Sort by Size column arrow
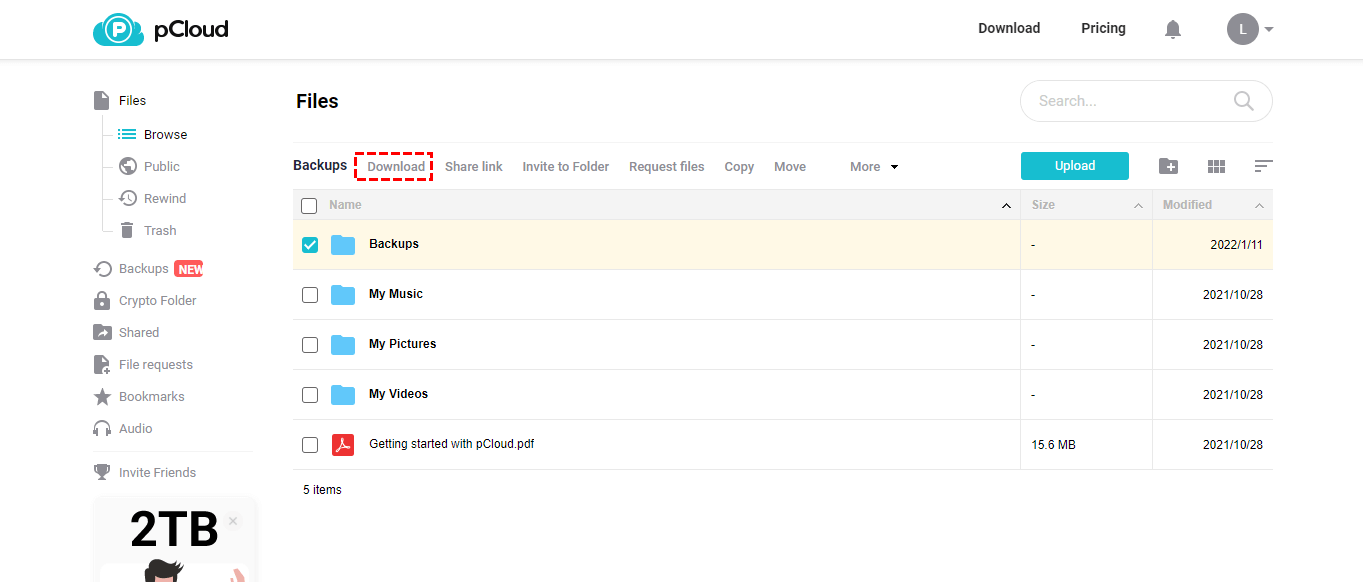This screenshot has height=582, width=1363. [x=1138, y=206]
